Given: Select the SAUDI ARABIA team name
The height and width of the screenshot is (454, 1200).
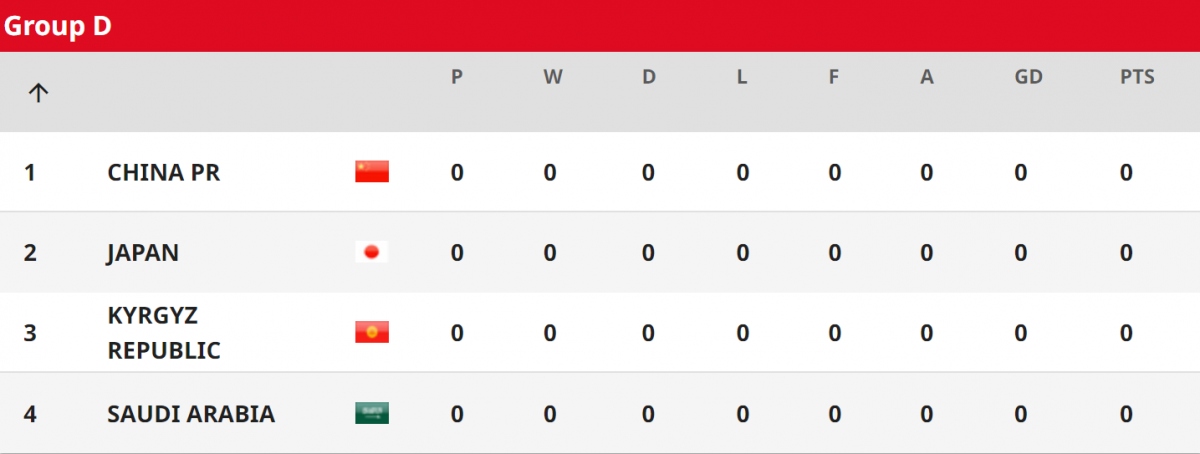Looking at the screenshot, I should tap(191, 413).
